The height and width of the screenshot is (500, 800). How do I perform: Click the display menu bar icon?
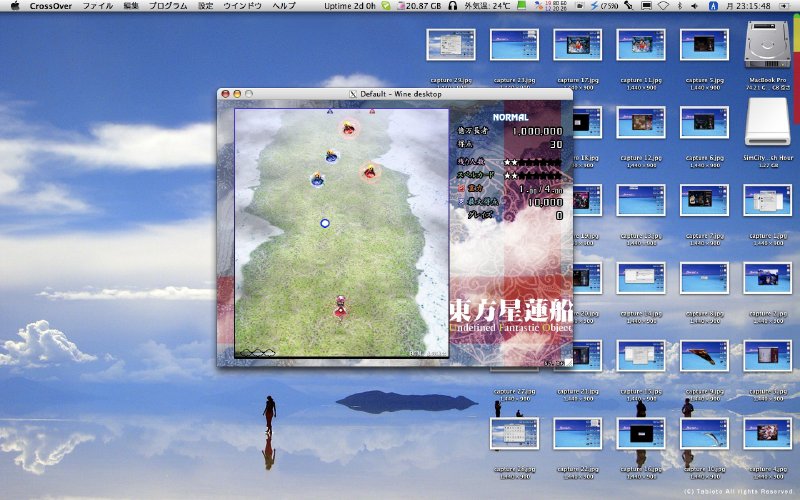click(x=646, y=6)
